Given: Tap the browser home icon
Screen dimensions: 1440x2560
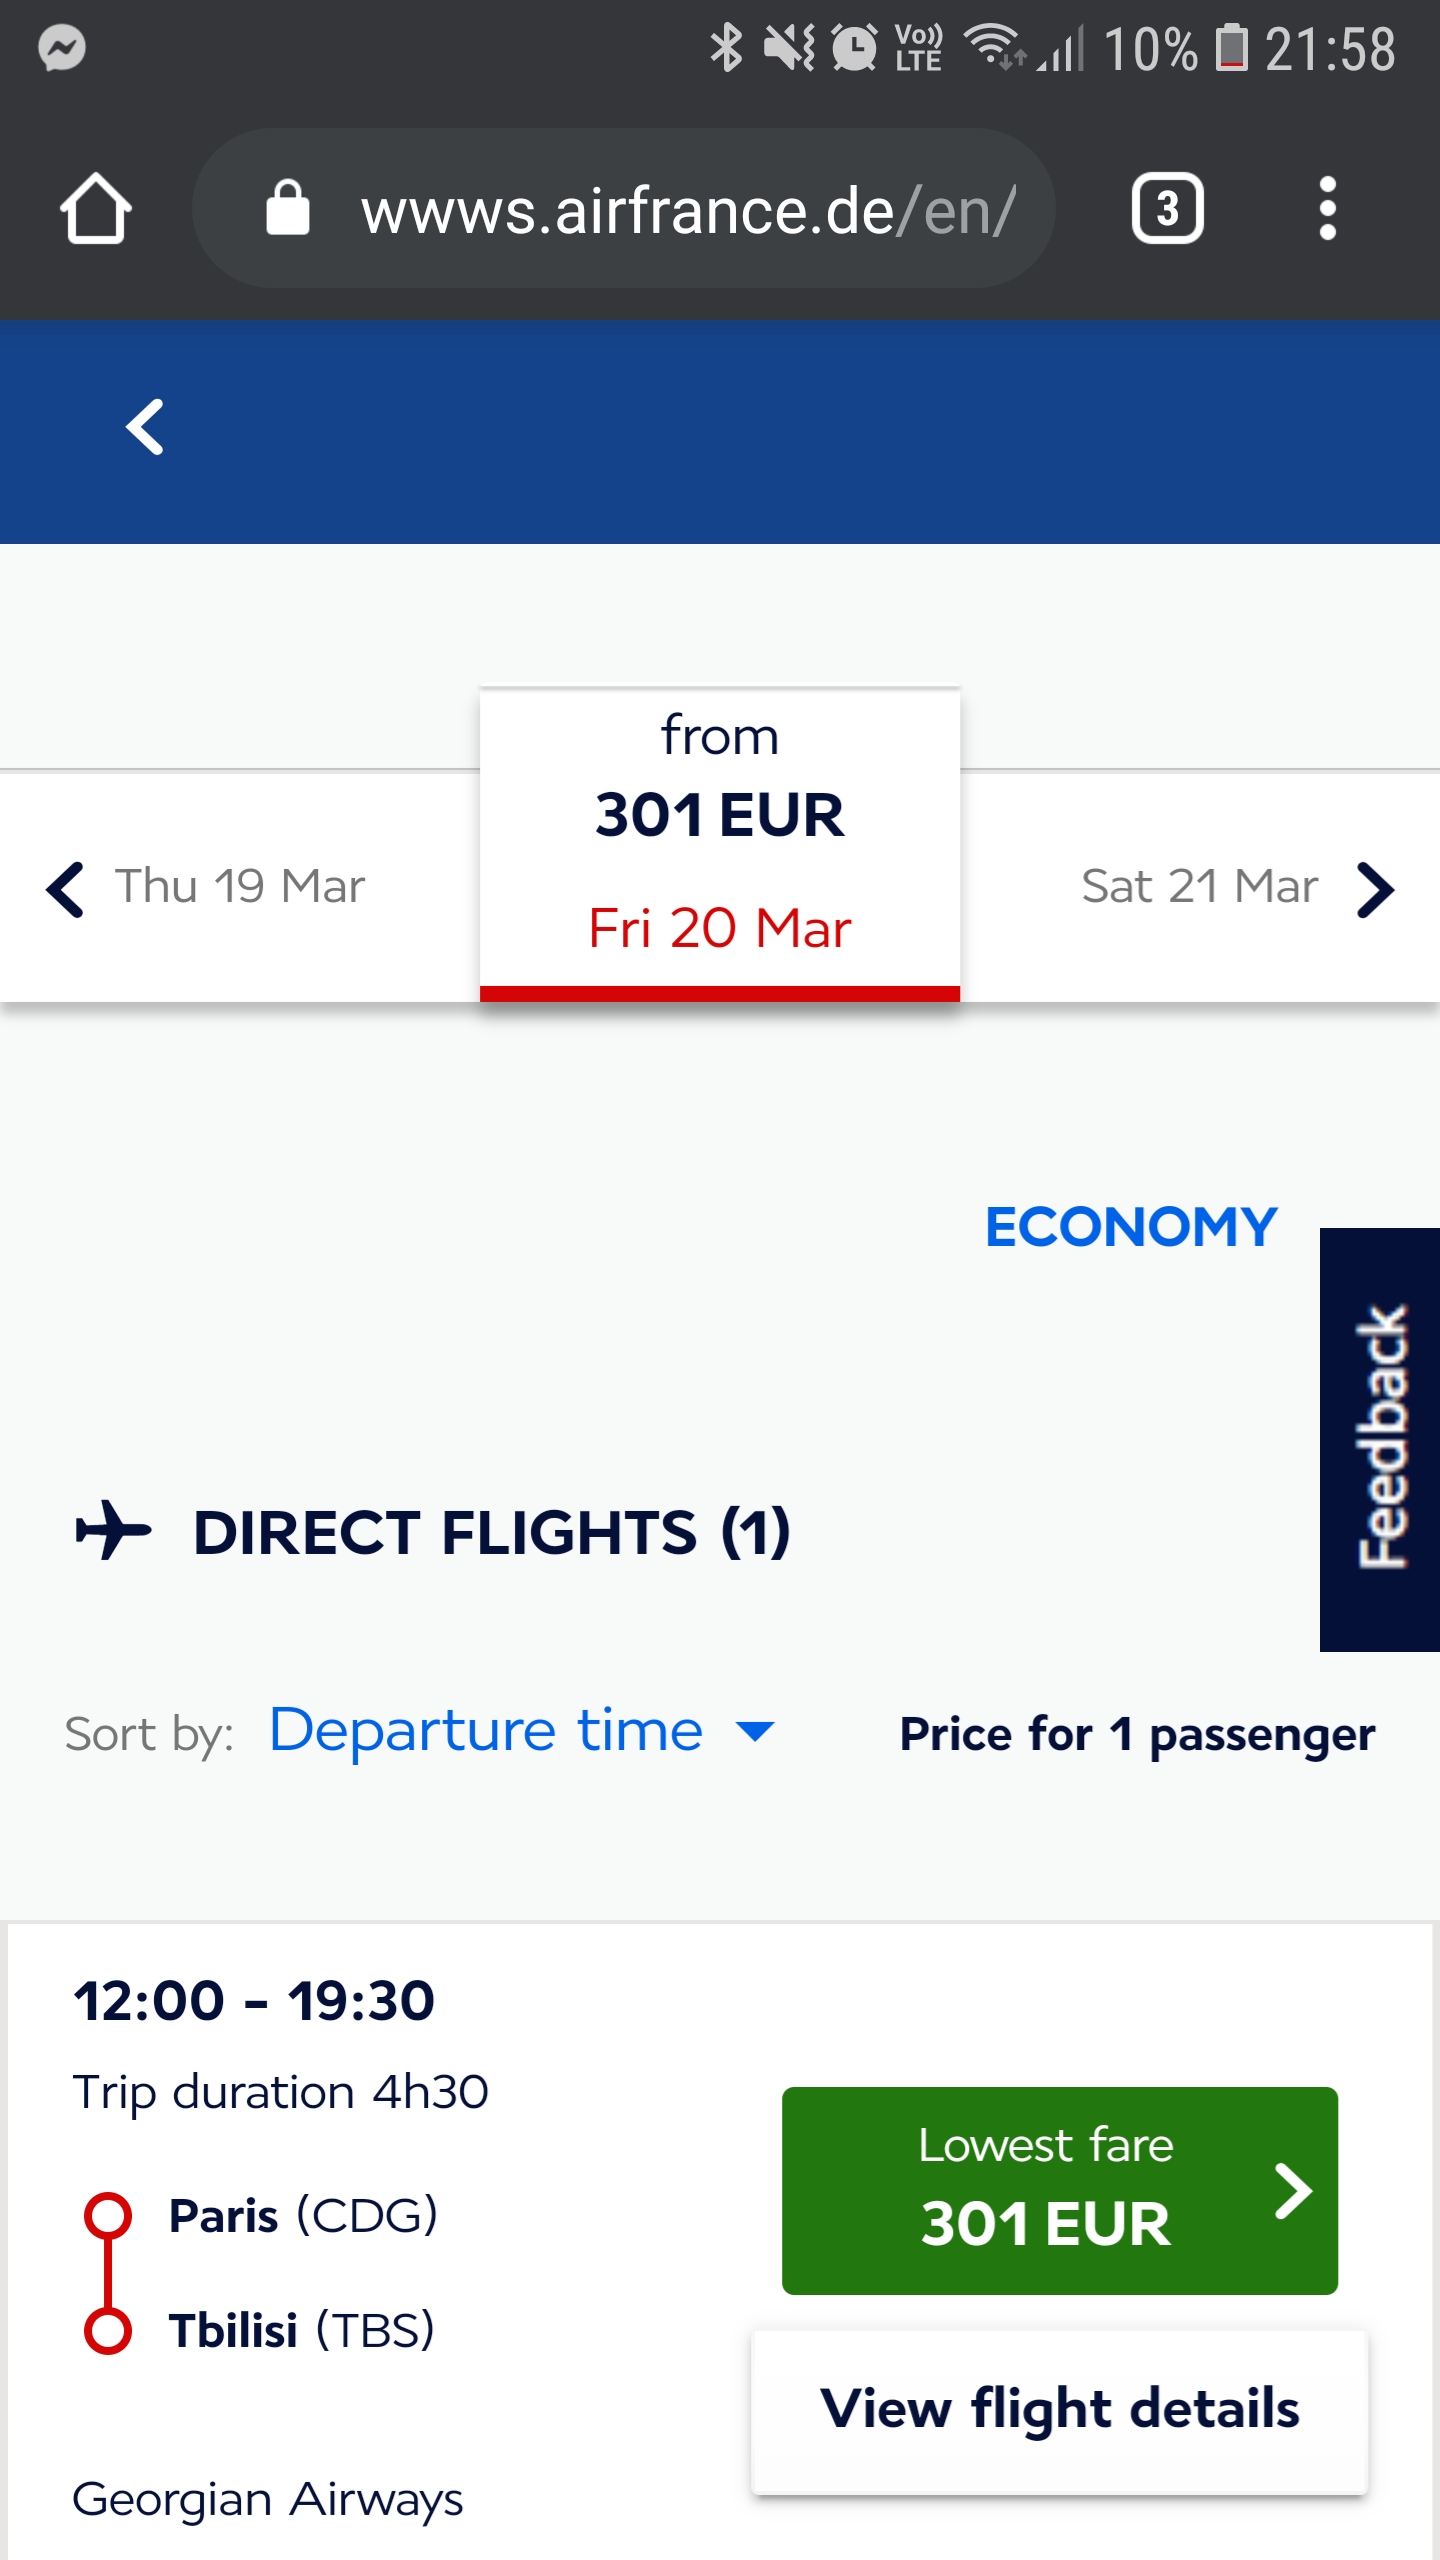Looking at the screenshot, I should 96,209.
